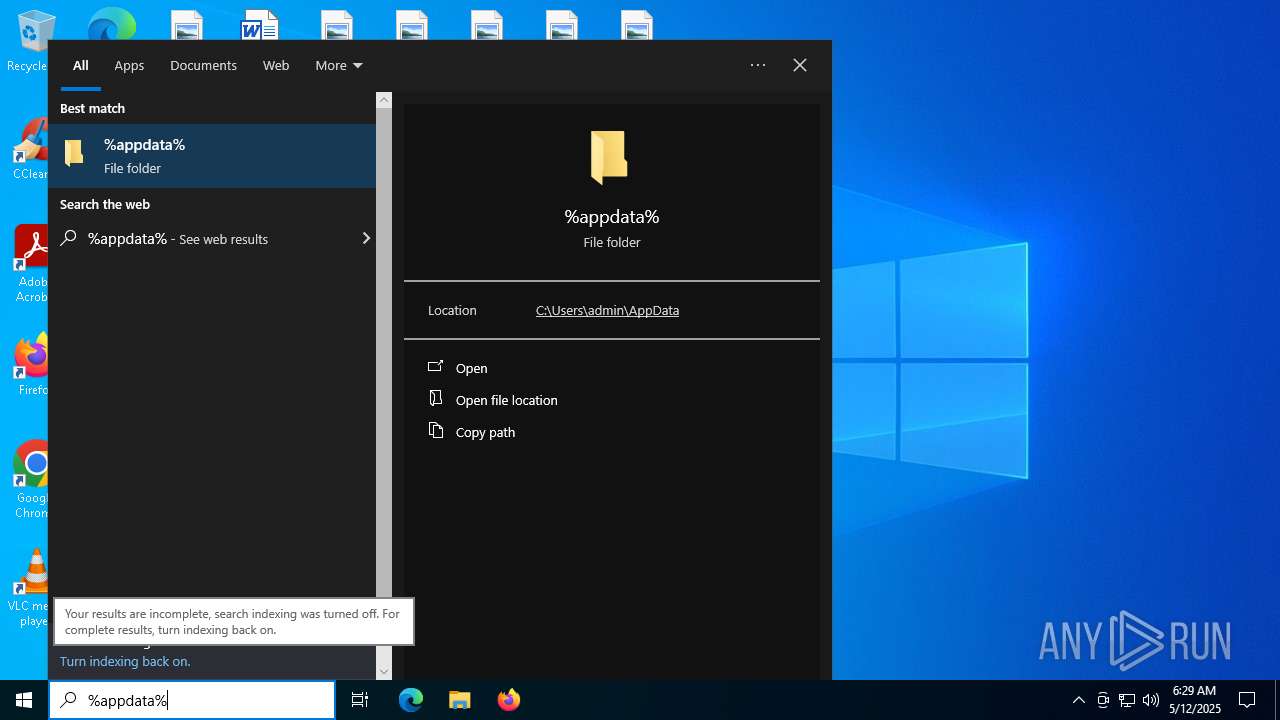This screenshot has height=720, width=1280.
Task: Select the Adobe Acrobat desktop shortcut
Action: coord(32,264)
